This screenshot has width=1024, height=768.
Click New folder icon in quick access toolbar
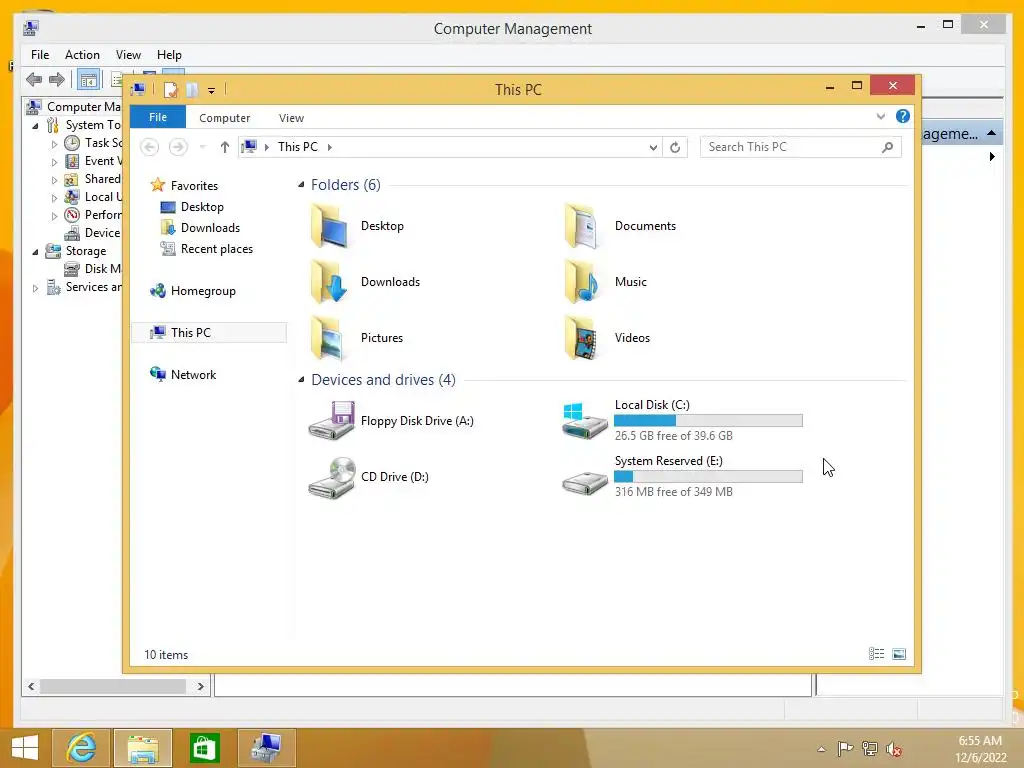click(x=191, y=89)
